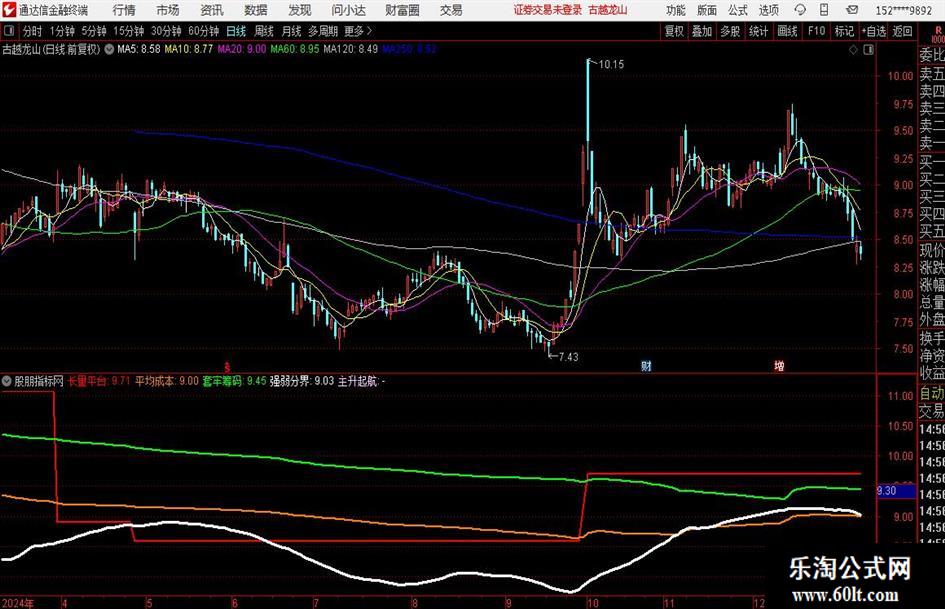Toggle the left panel layout icon

coord(8,31)
